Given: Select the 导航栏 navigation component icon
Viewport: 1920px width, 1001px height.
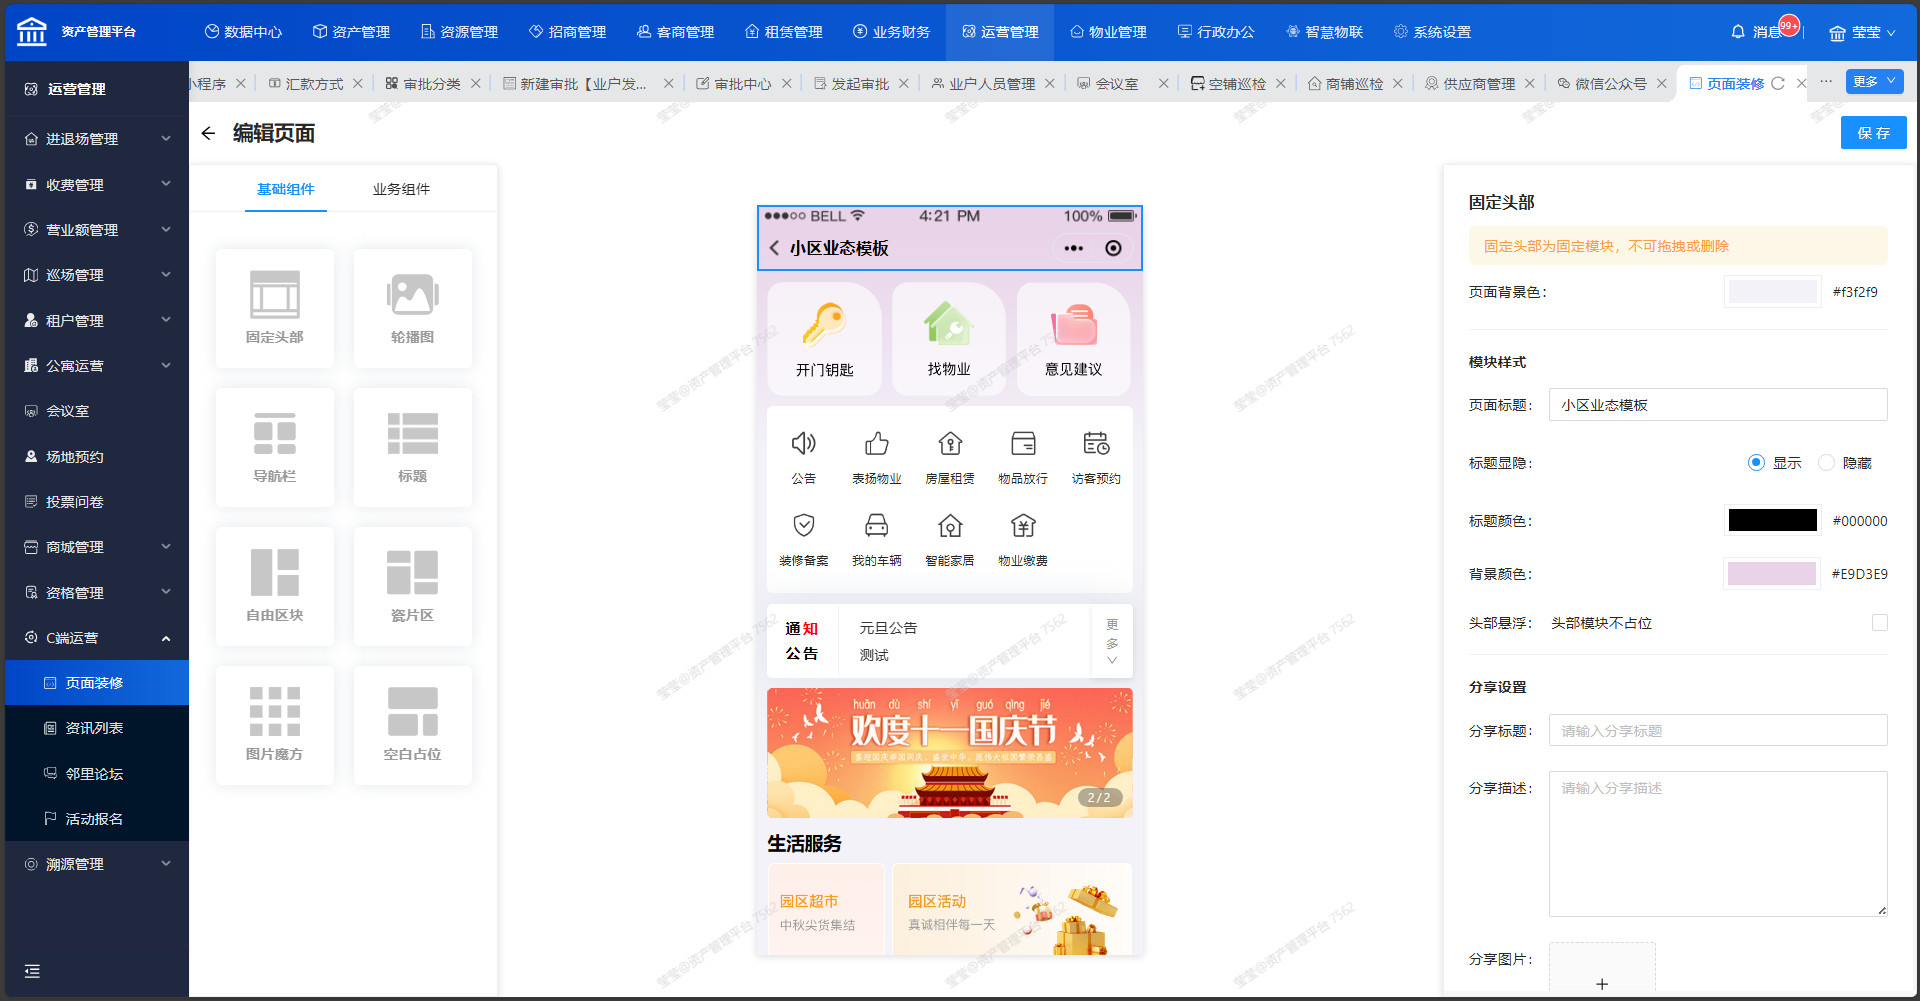Looking at the screenshot, I should (x=274, y=434).
